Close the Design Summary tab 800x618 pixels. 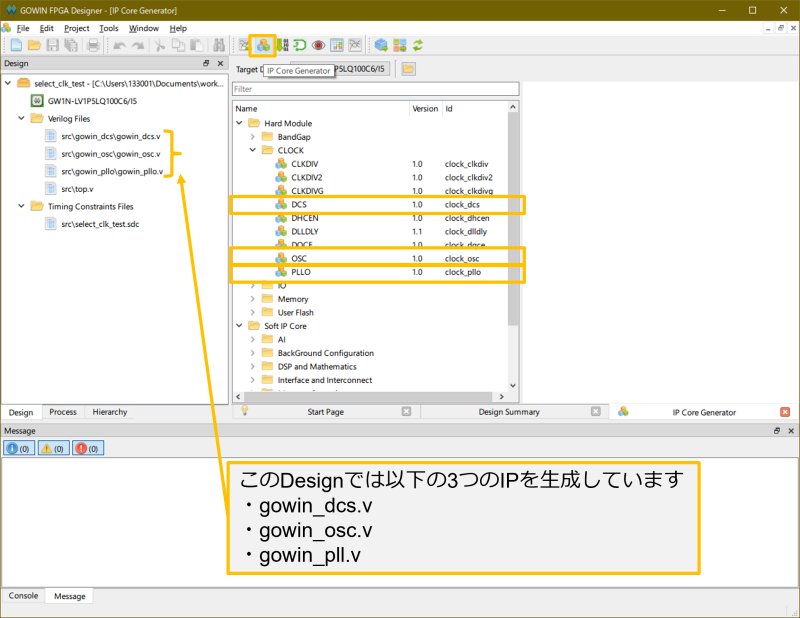595,411
